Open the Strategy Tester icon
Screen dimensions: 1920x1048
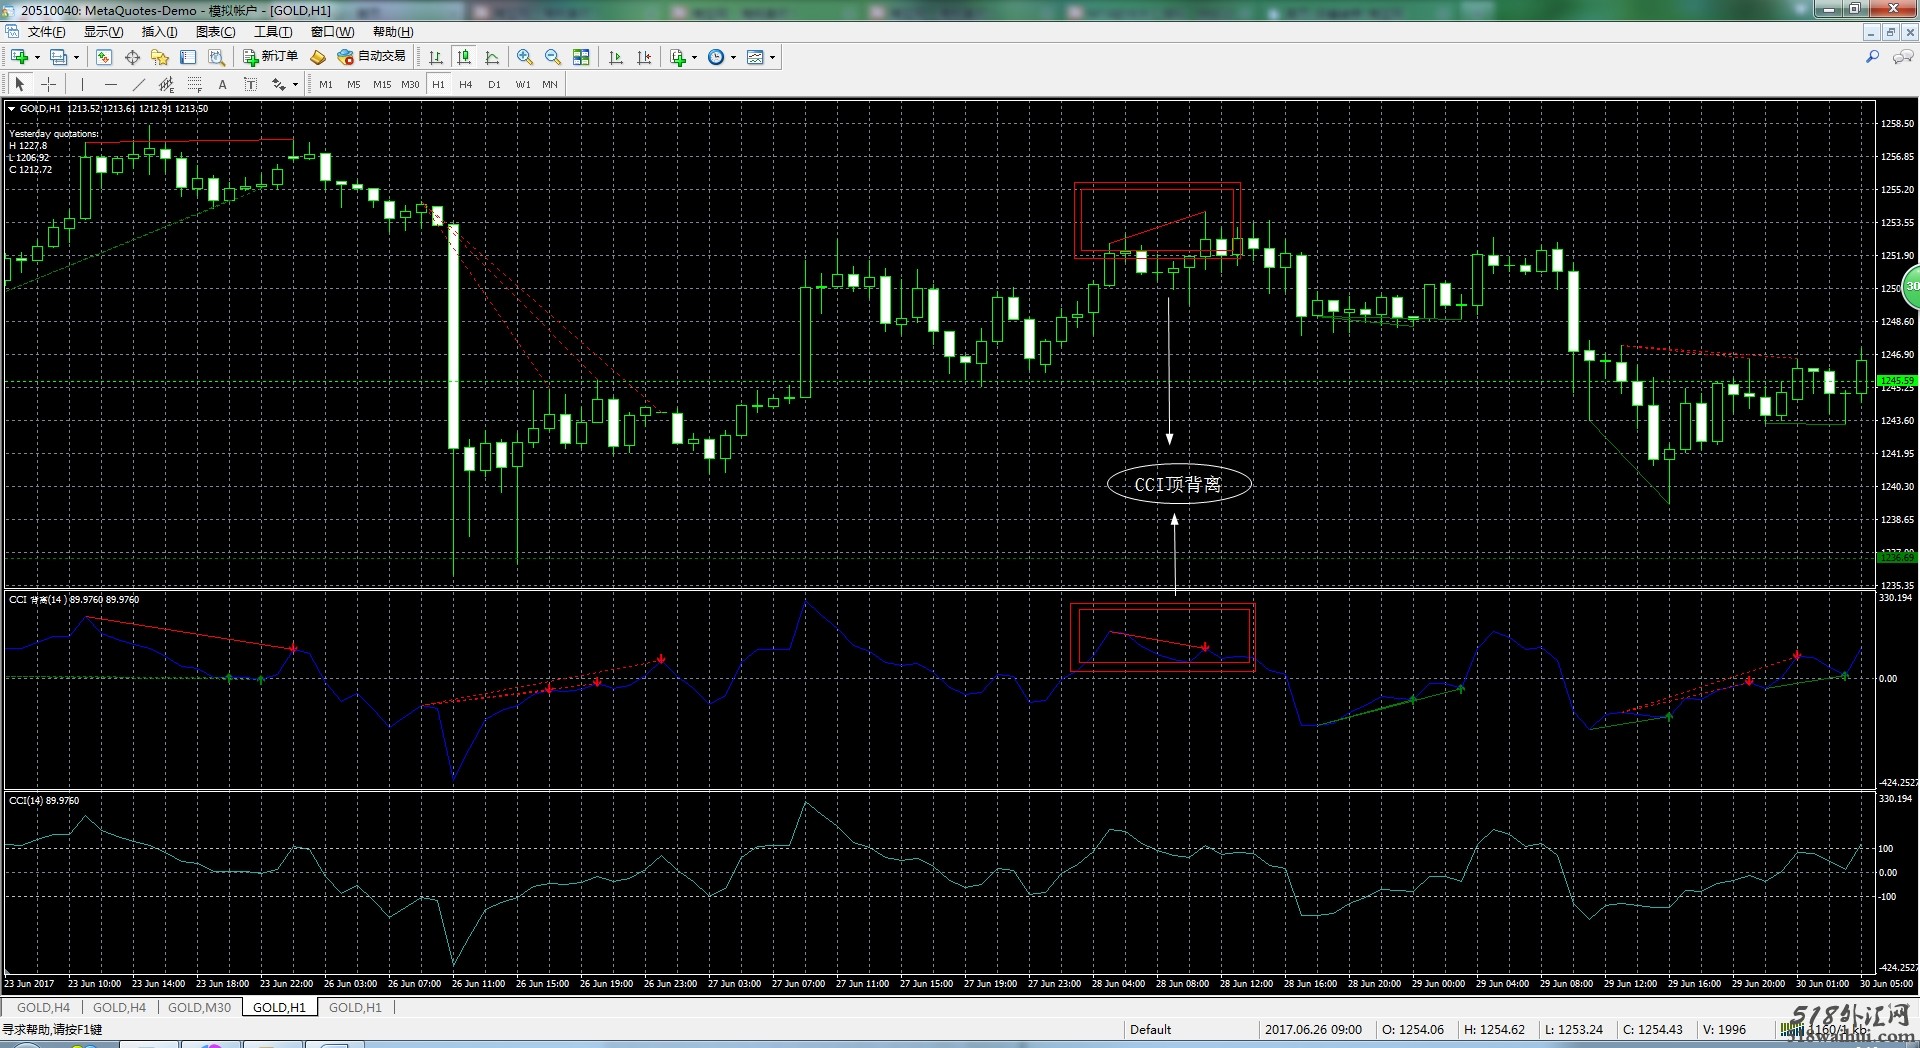coord(216,57)
